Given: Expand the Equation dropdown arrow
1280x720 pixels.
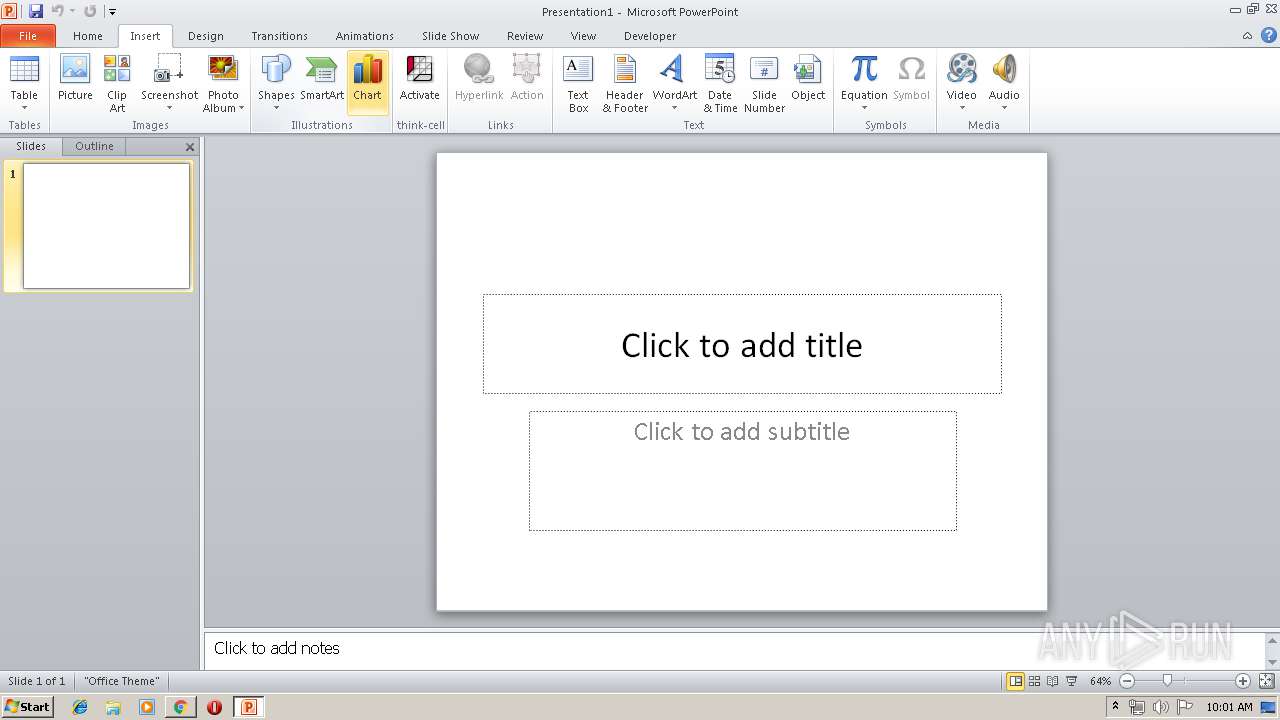Looking at the screenshot, I should [x=864, y=108].
